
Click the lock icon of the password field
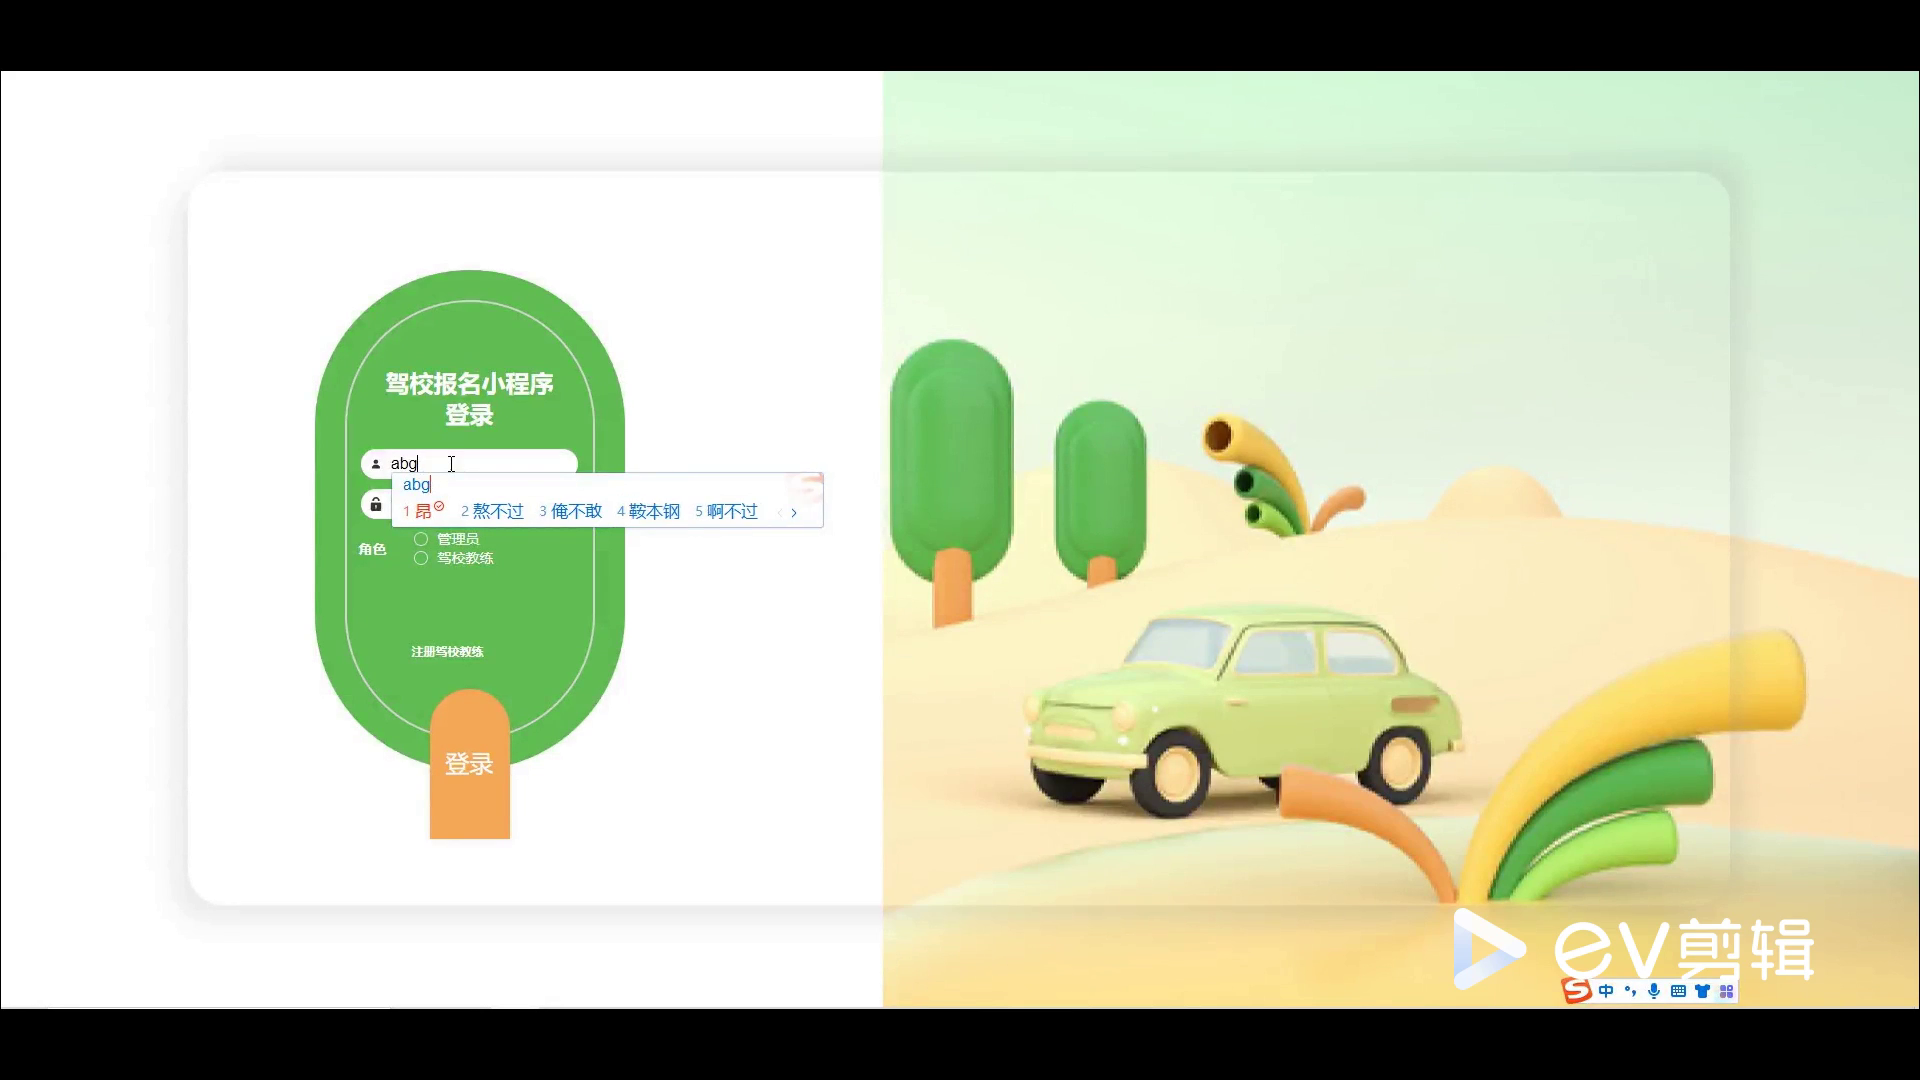[376, 504]
